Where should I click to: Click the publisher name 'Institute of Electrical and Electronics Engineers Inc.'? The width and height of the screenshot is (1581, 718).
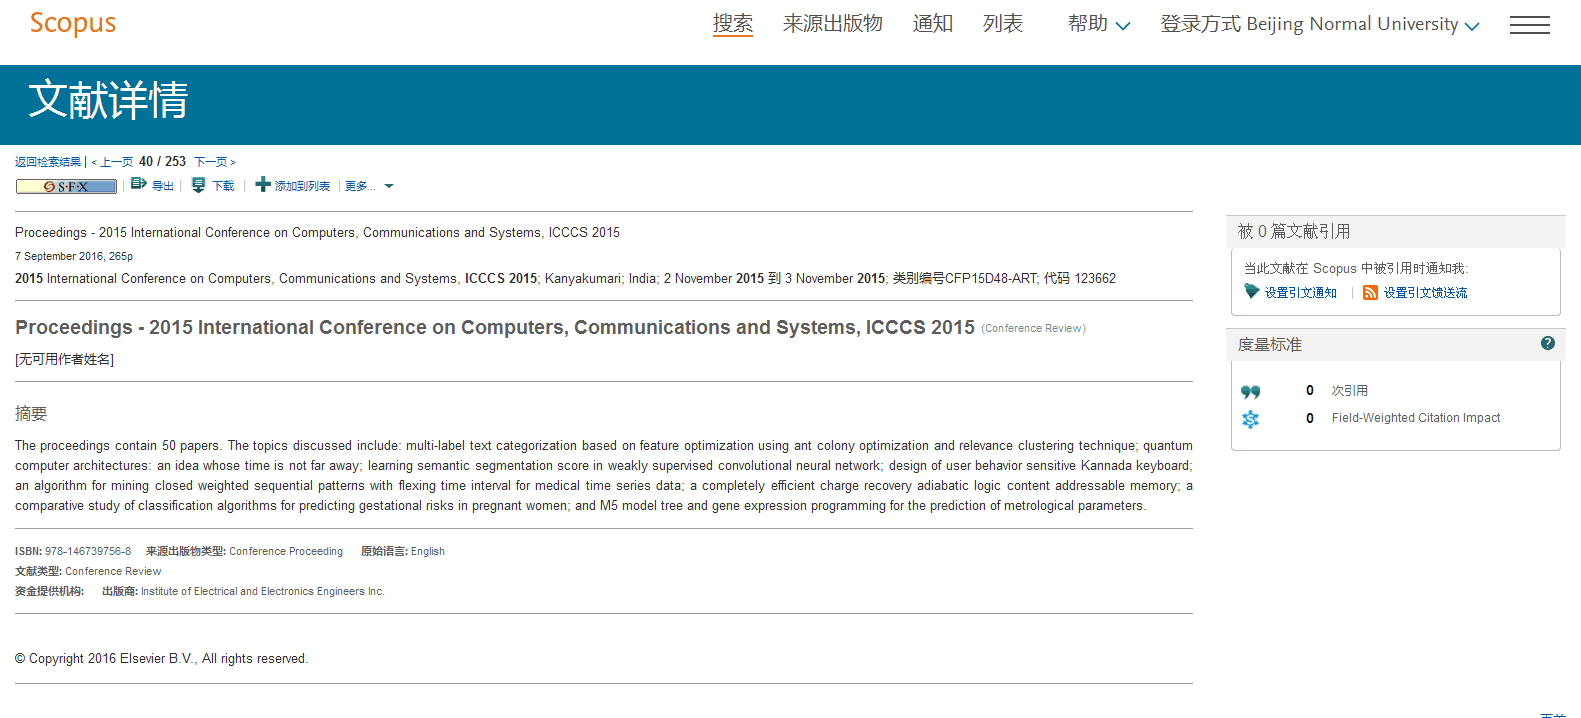tap(263, 592)
